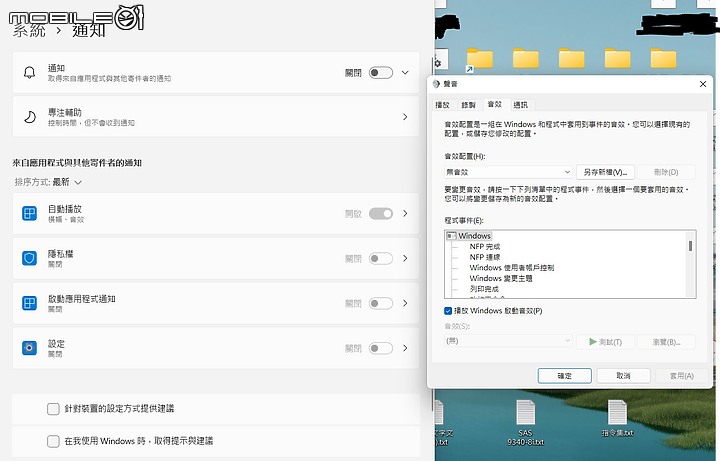Image resolution: width=720 pixels, height=461 pixels.
Task: Toggle the 設定 app notification switch
Action: tap(381, 349)
